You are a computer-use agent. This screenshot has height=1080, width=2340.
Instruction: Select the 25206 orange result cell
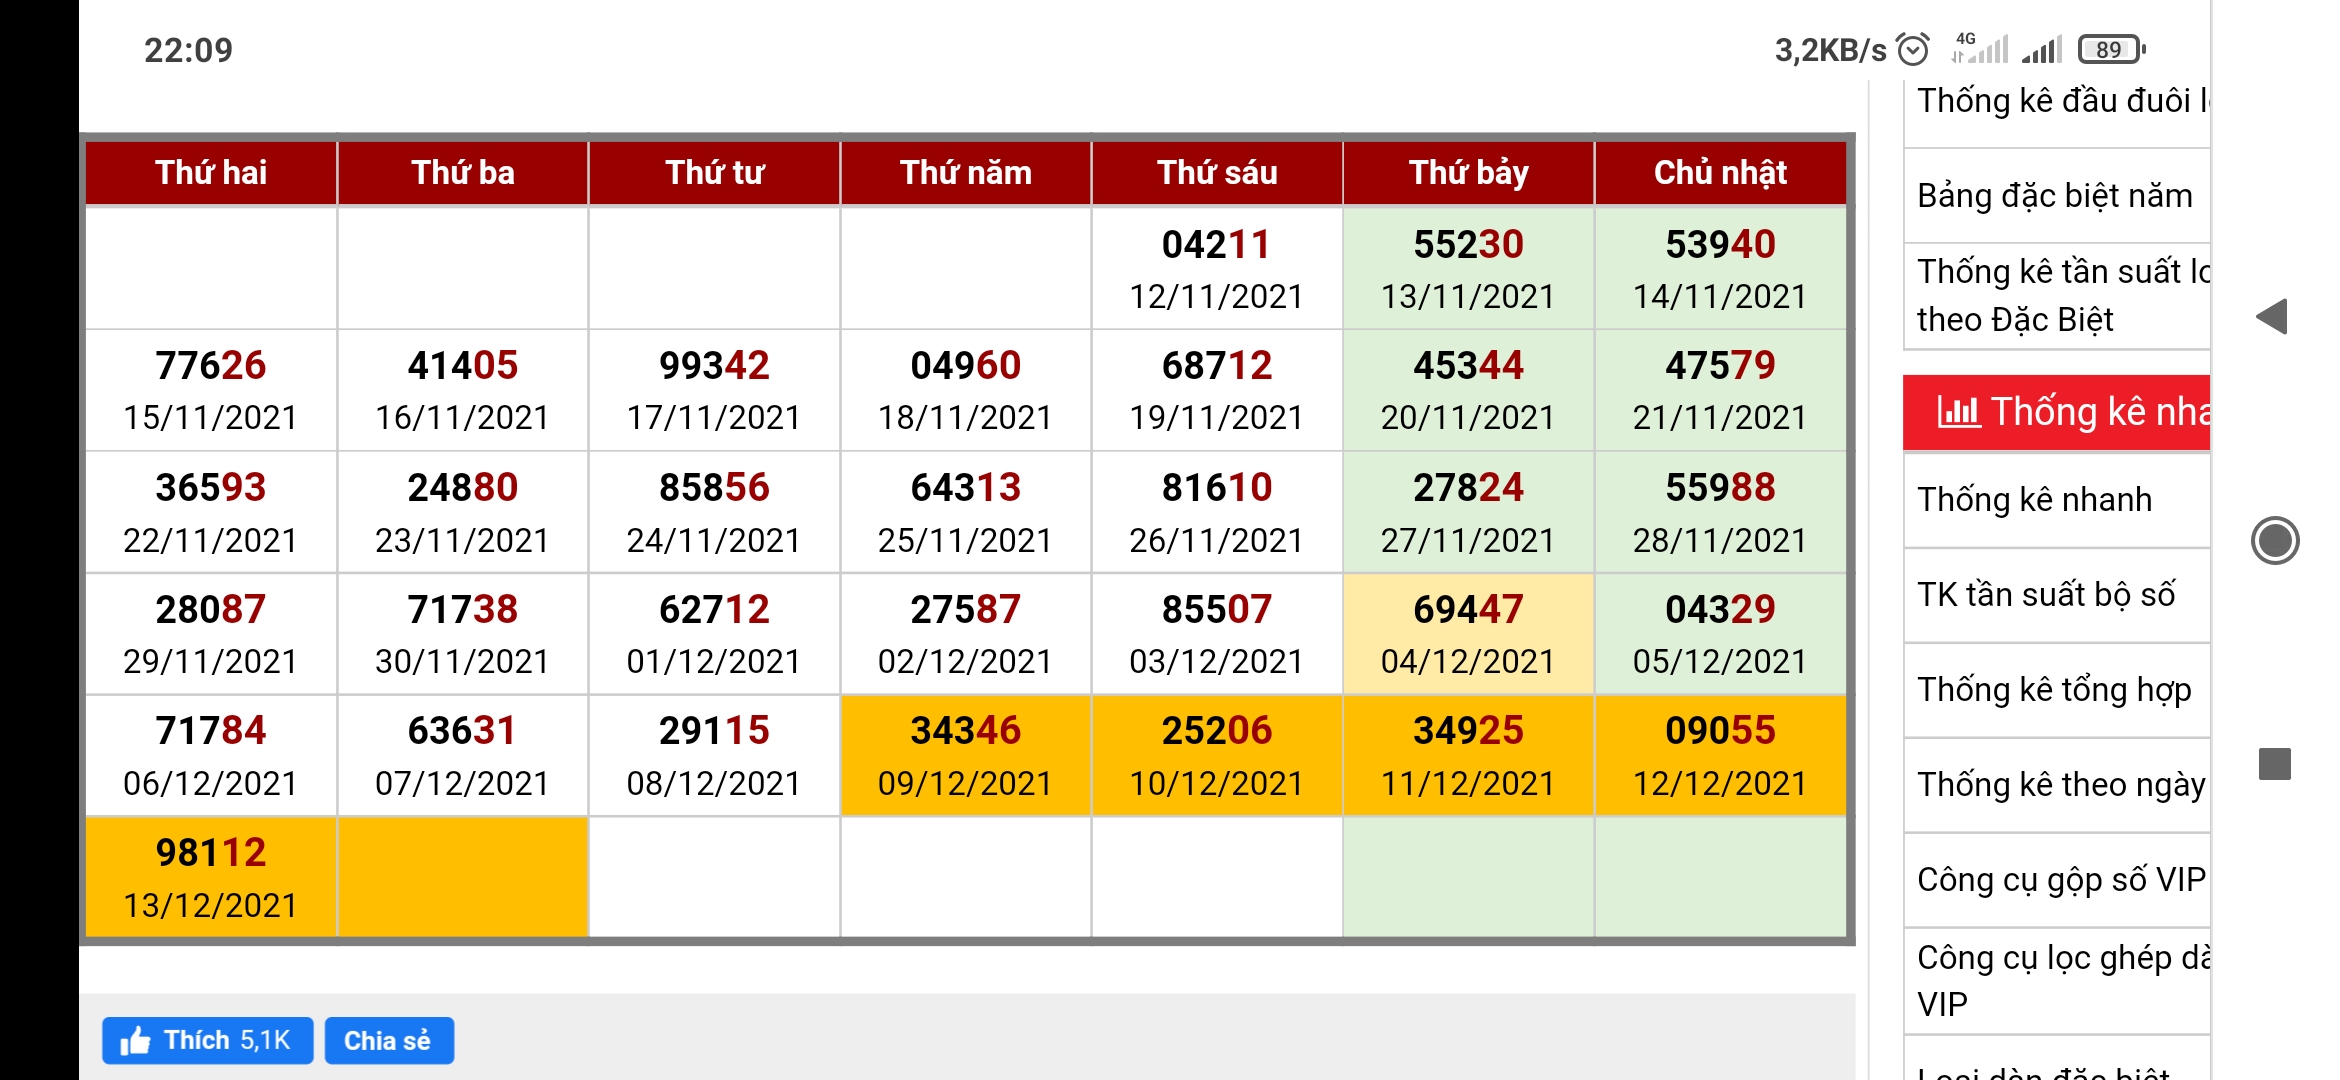(1217, 756)
